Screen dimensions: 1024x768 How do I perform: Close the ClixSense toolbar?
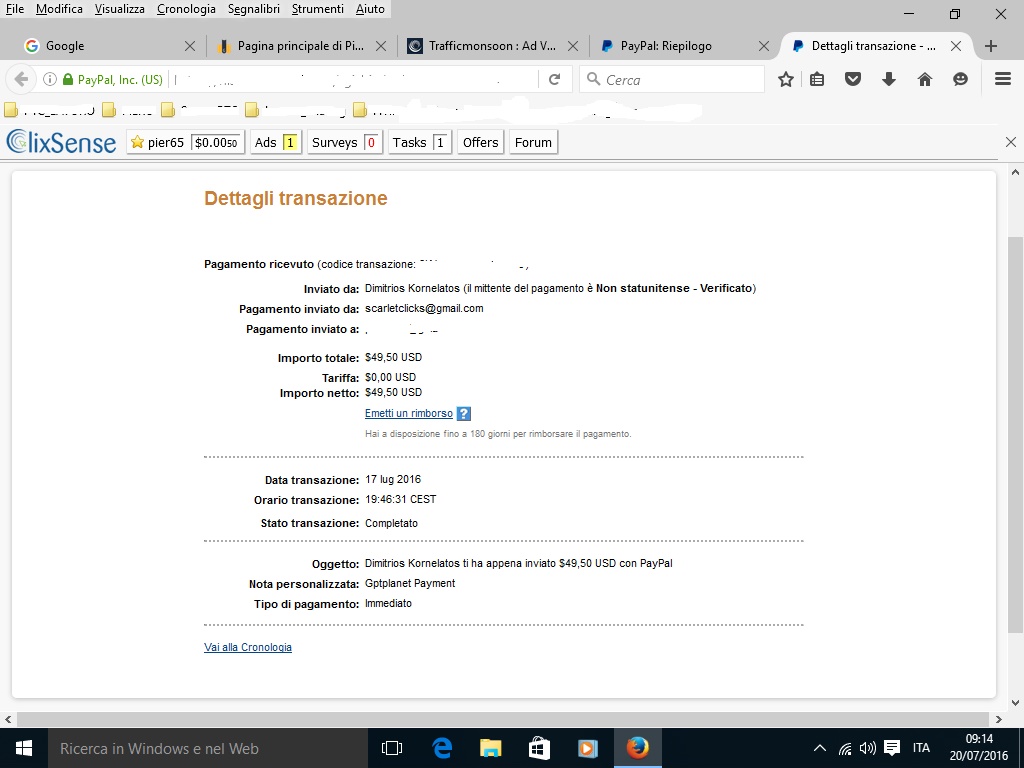pos(1010,142)
